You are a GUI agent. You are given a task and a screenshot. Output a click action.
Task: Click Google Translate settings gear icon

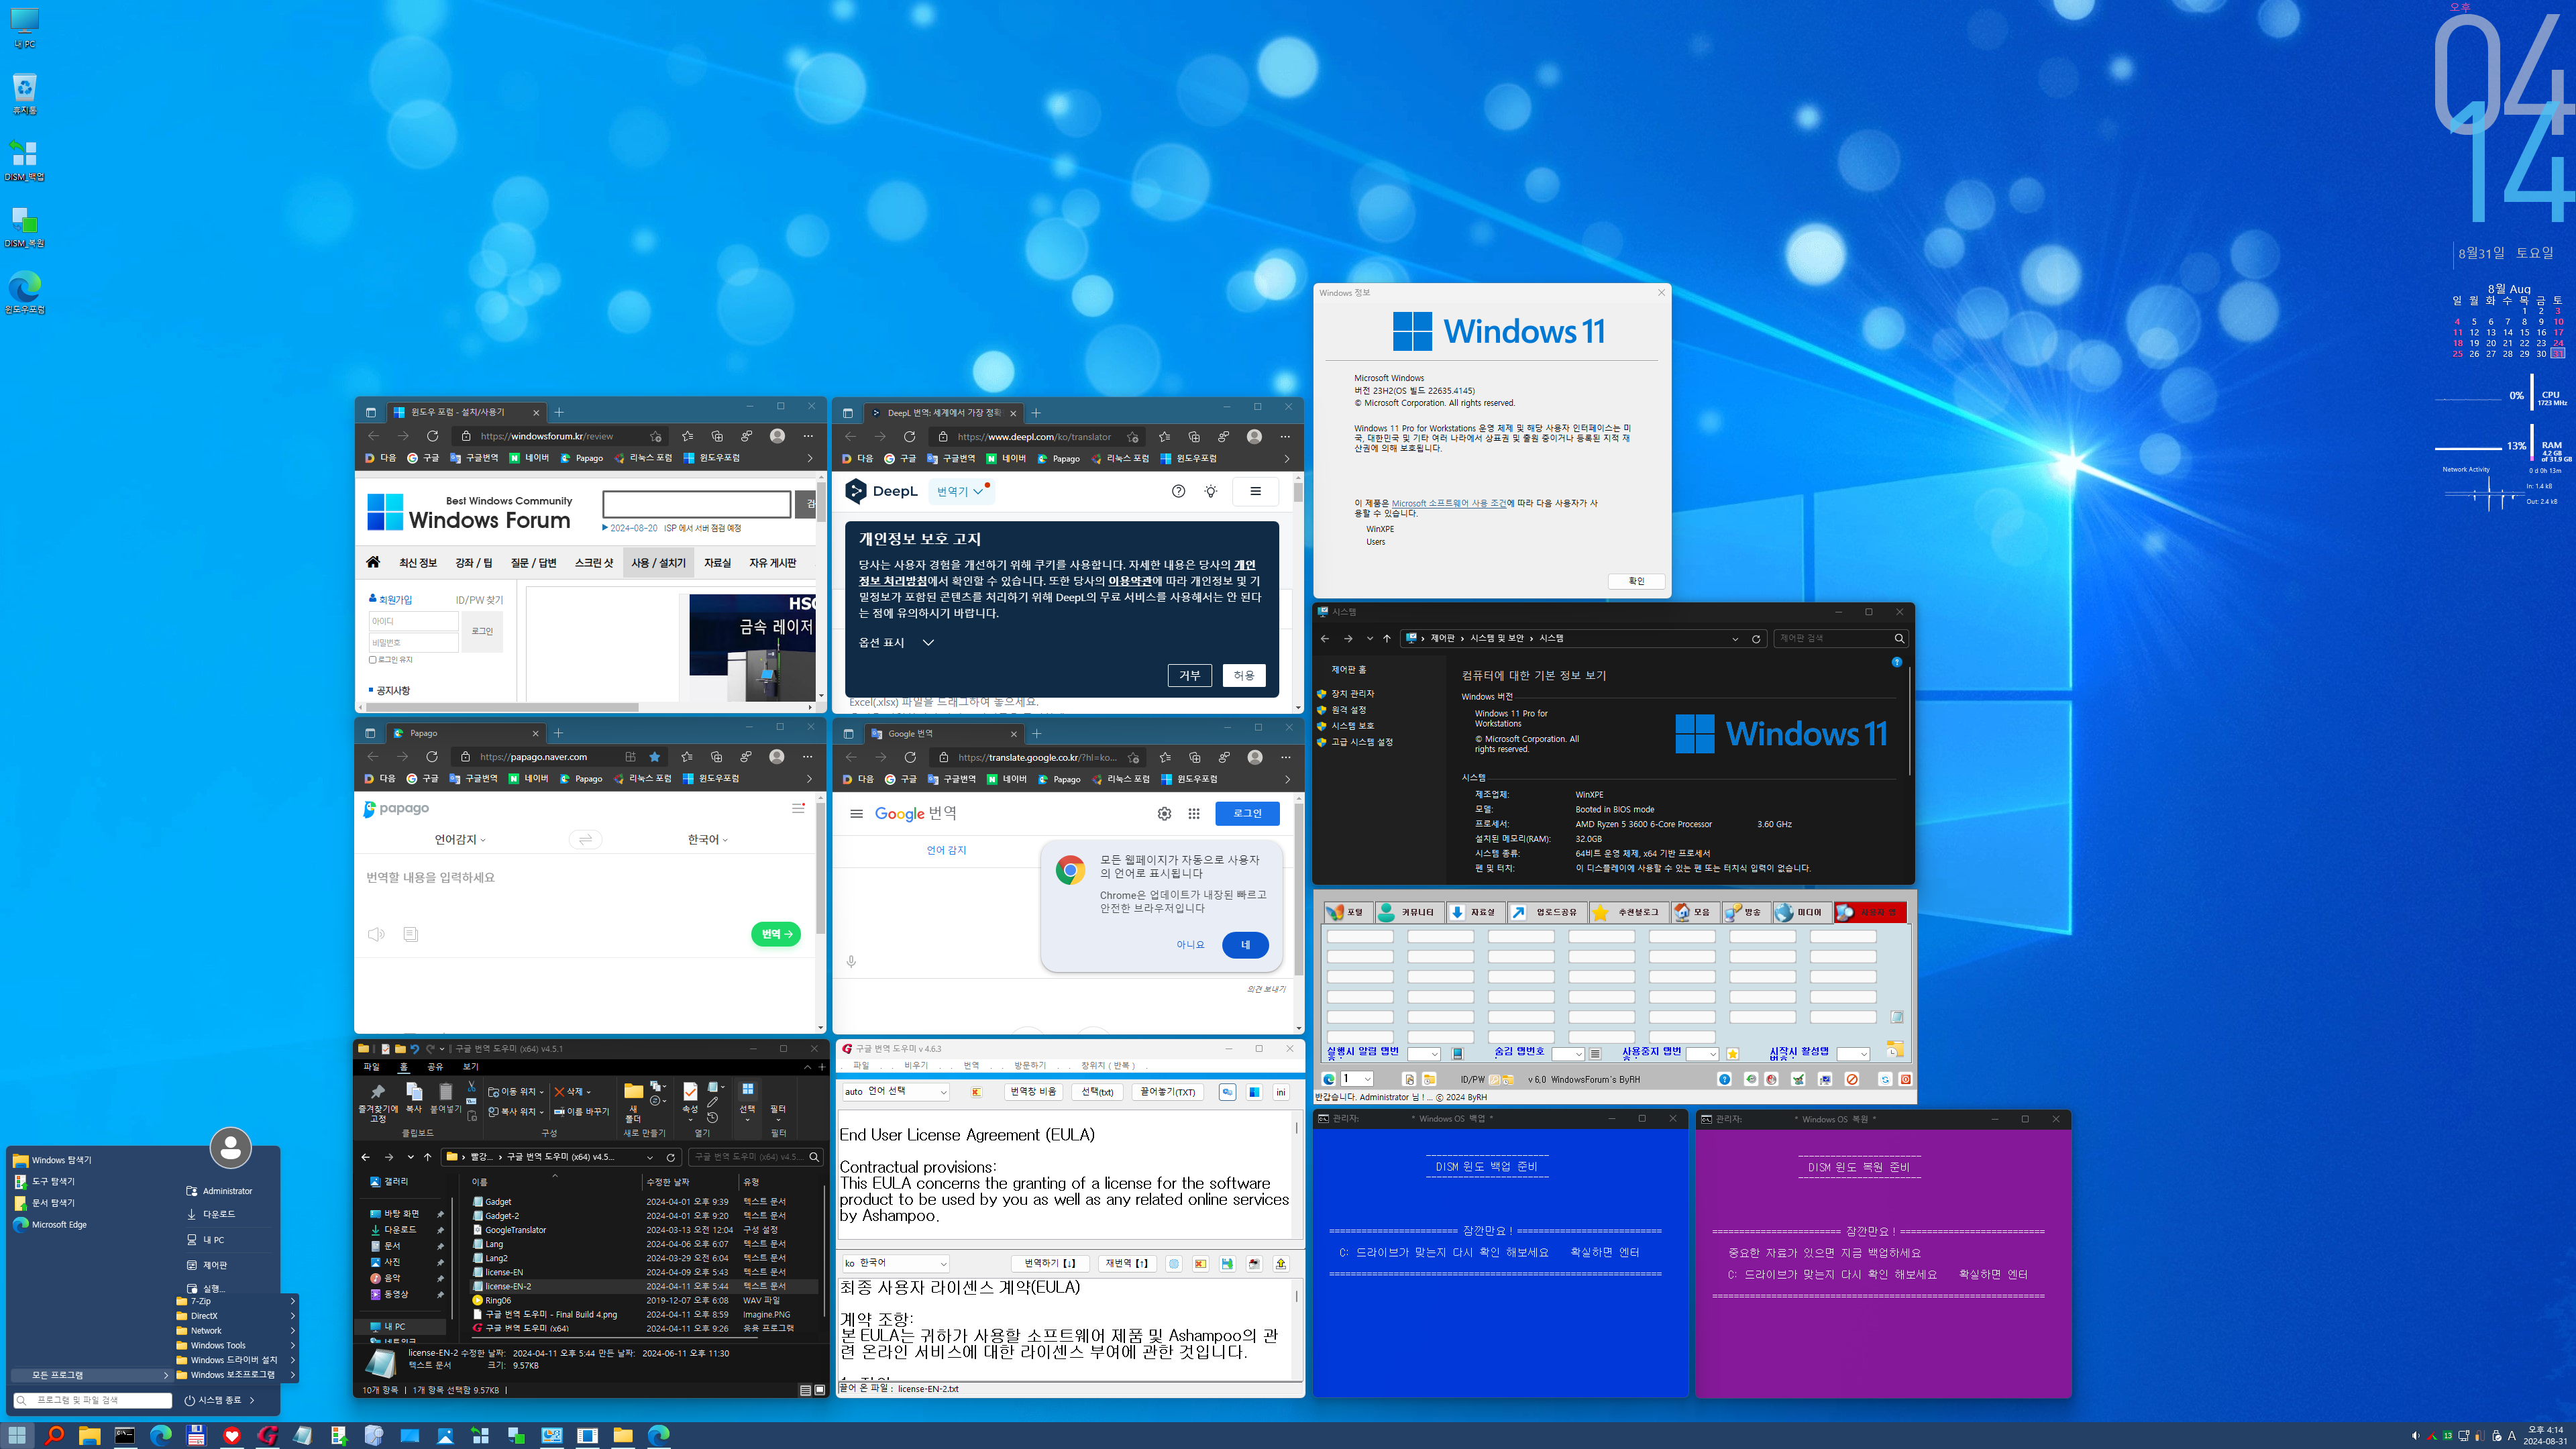(x=1164, y=814)
